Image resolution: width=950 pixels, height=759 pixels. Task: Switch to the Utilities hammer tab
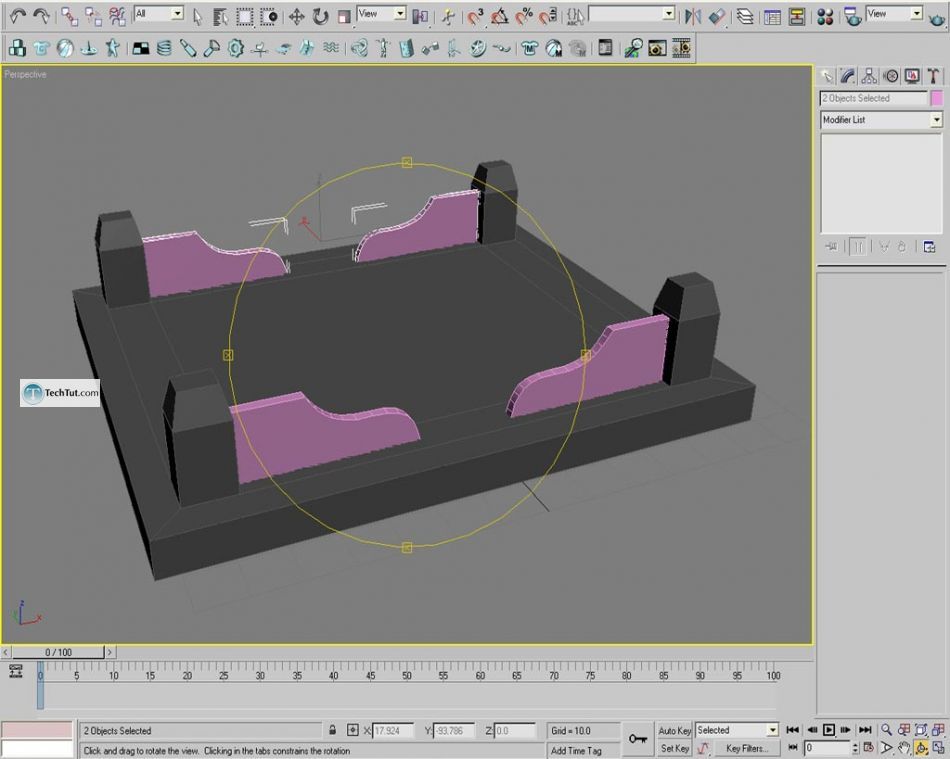click(933, 76)
